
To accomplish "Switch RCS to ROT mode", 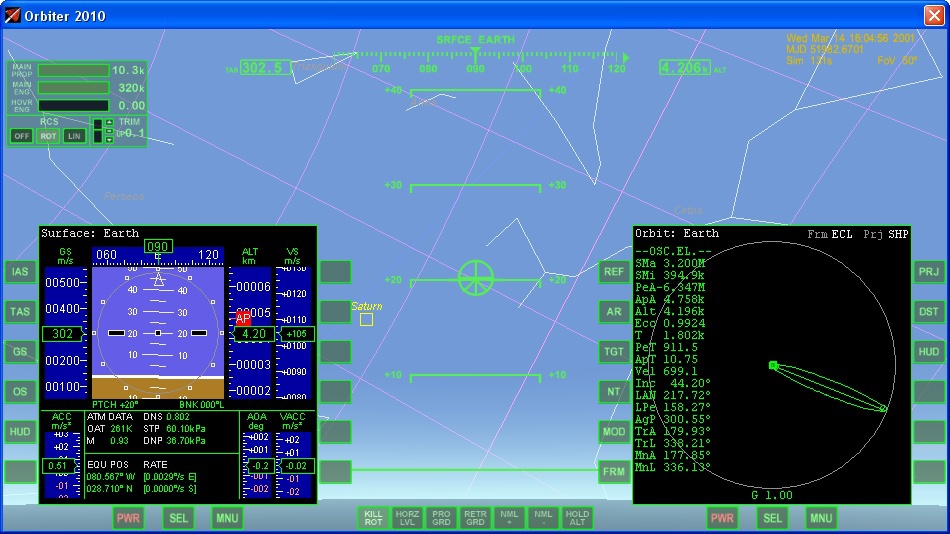I will point(48,136).
